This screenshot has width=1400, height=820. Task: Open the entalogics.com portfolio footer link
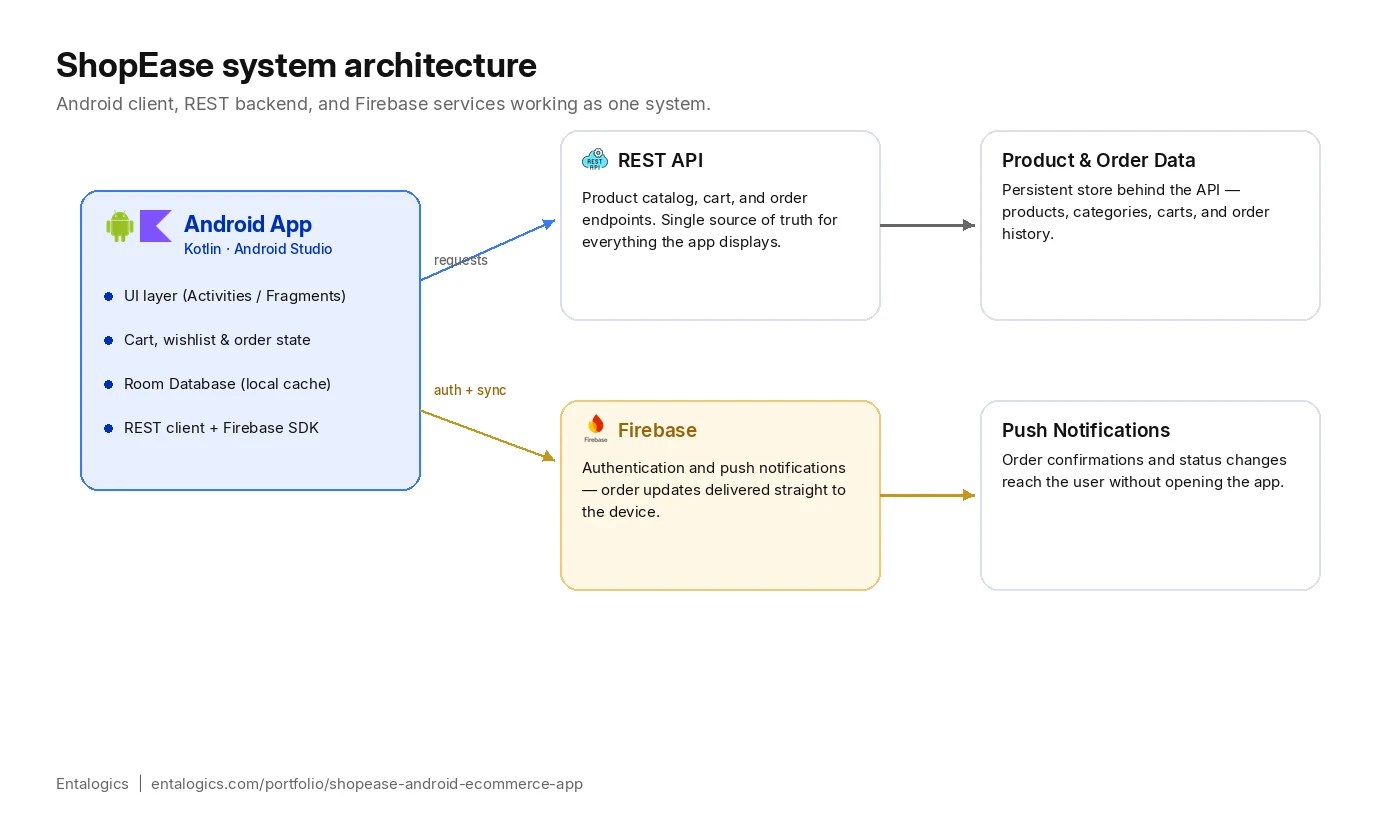(367, 784)
